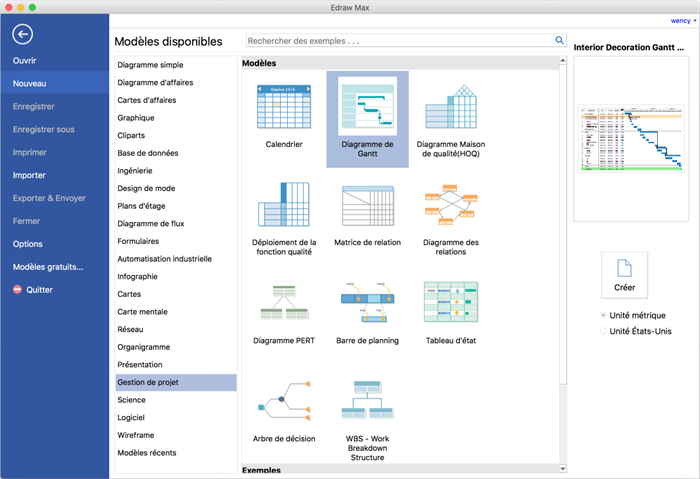Select the Réseau category

pos(176,329)
